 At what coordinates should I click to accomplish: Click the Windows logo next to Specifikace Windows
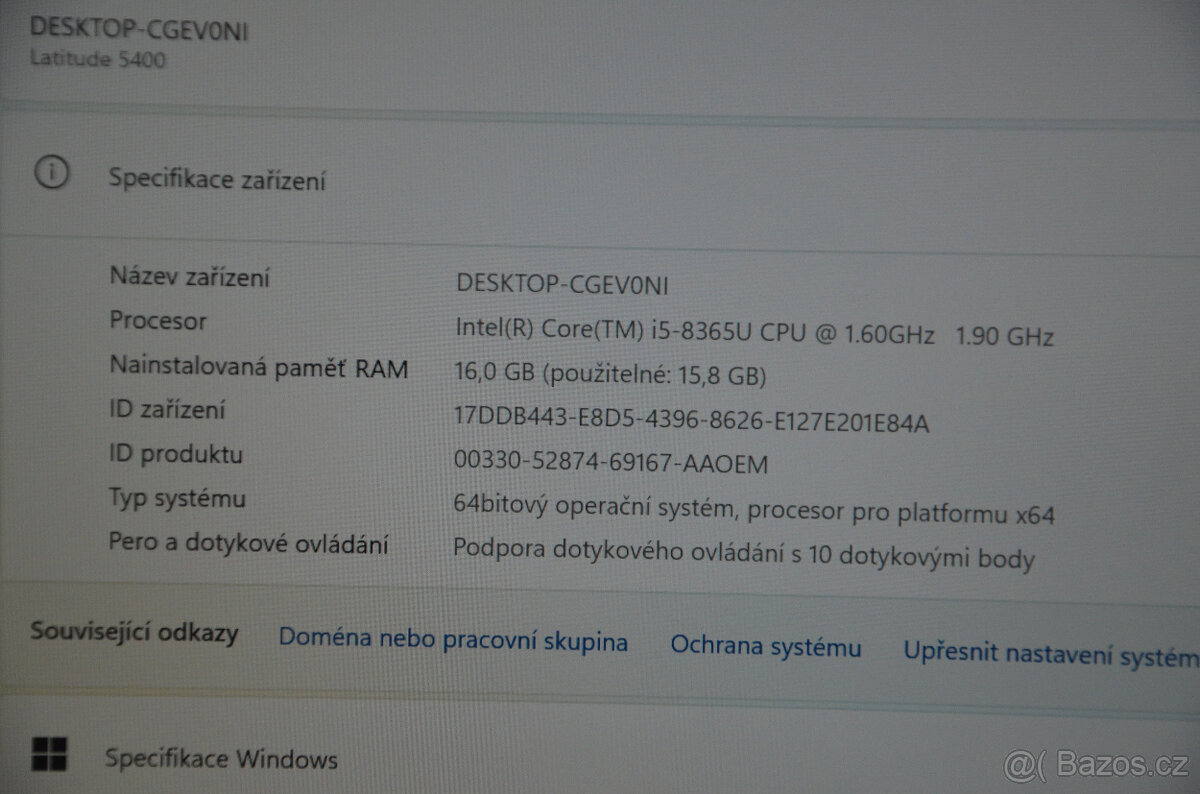click(x=50, y=757)
